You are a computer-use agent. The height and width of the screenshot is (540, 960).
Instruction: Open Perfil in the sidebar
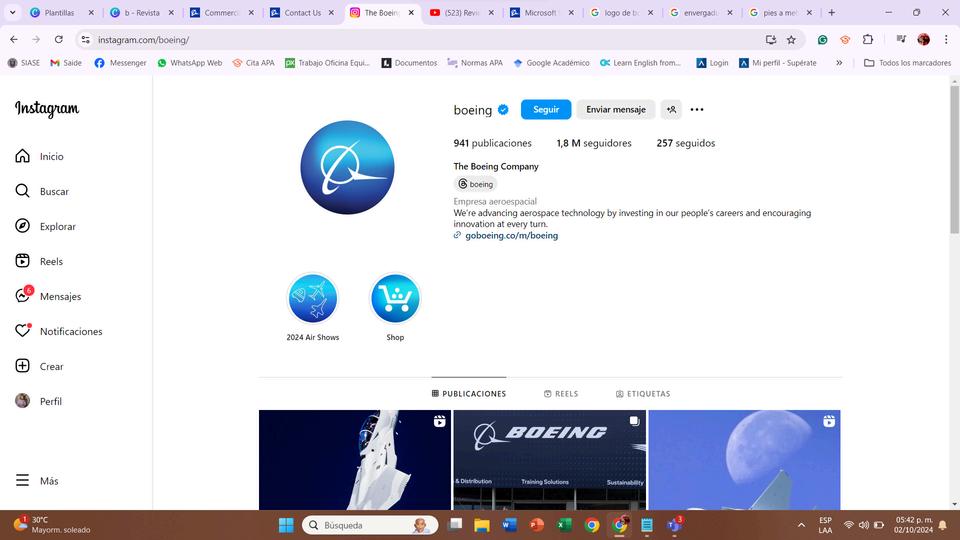(x=38, y=401)
